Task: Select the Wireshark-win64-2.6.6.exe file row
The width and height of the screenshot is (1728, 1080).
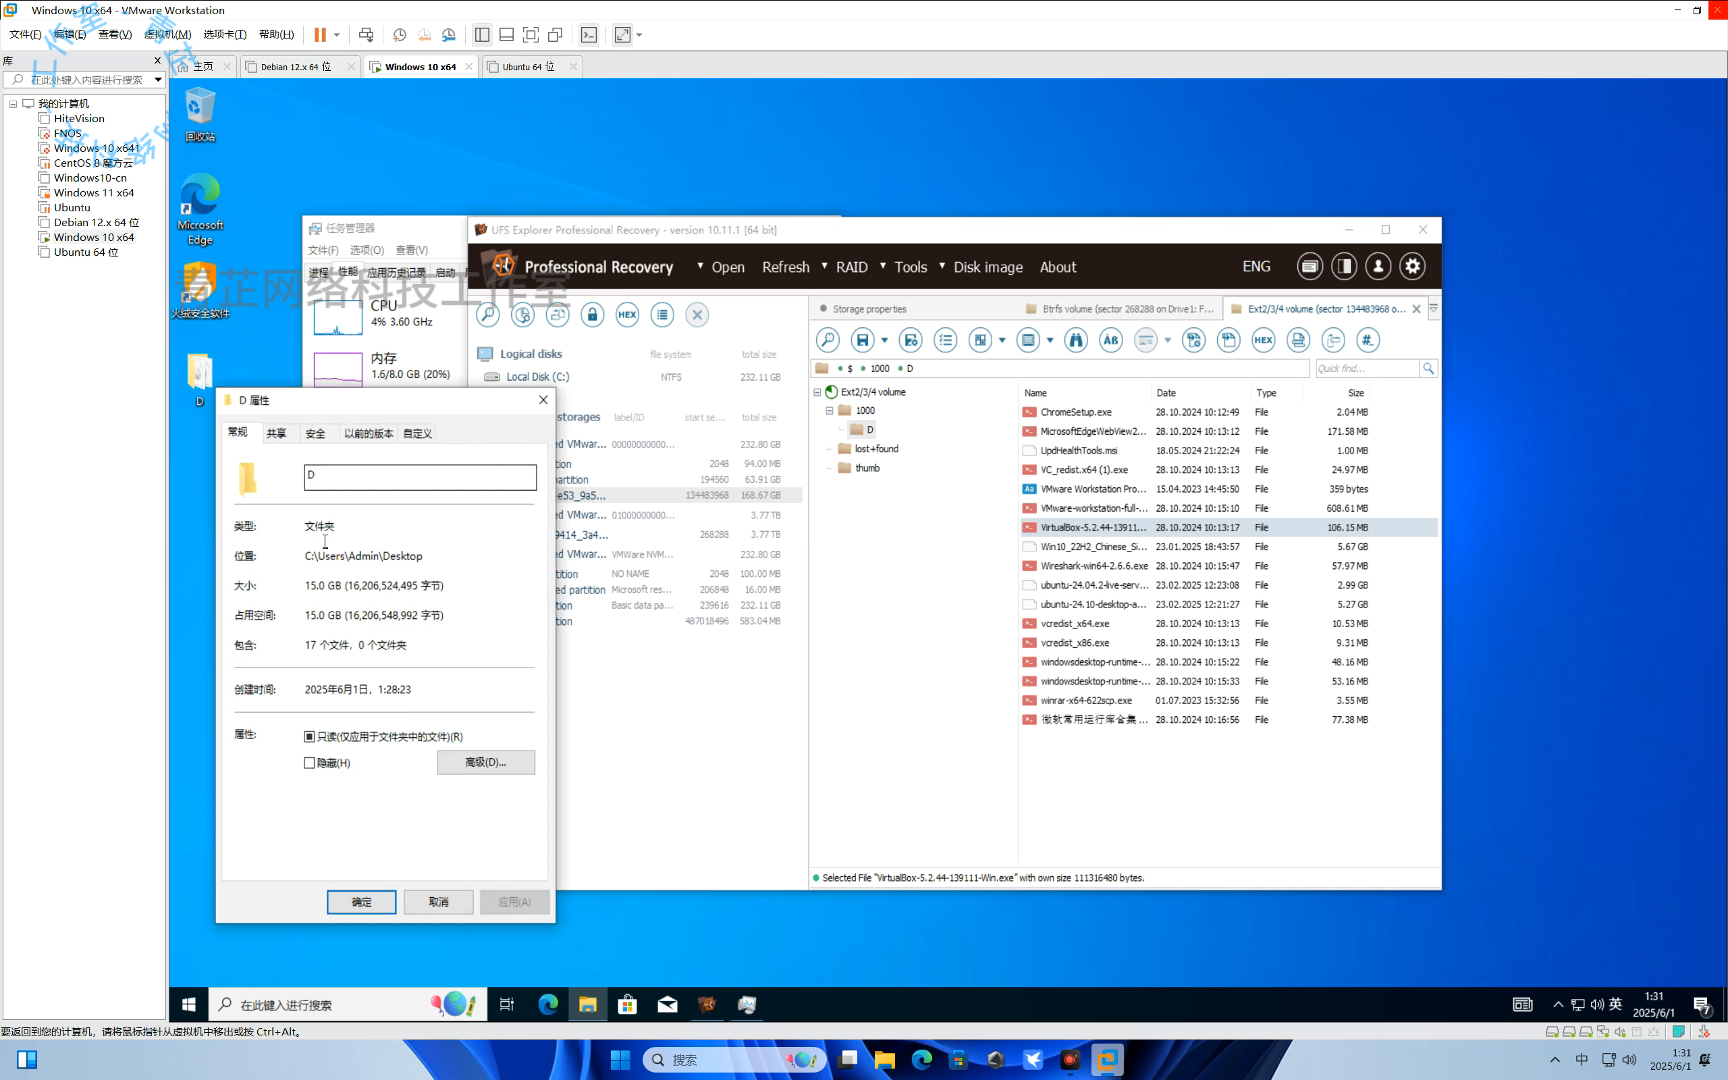Action: (1228, 566)
